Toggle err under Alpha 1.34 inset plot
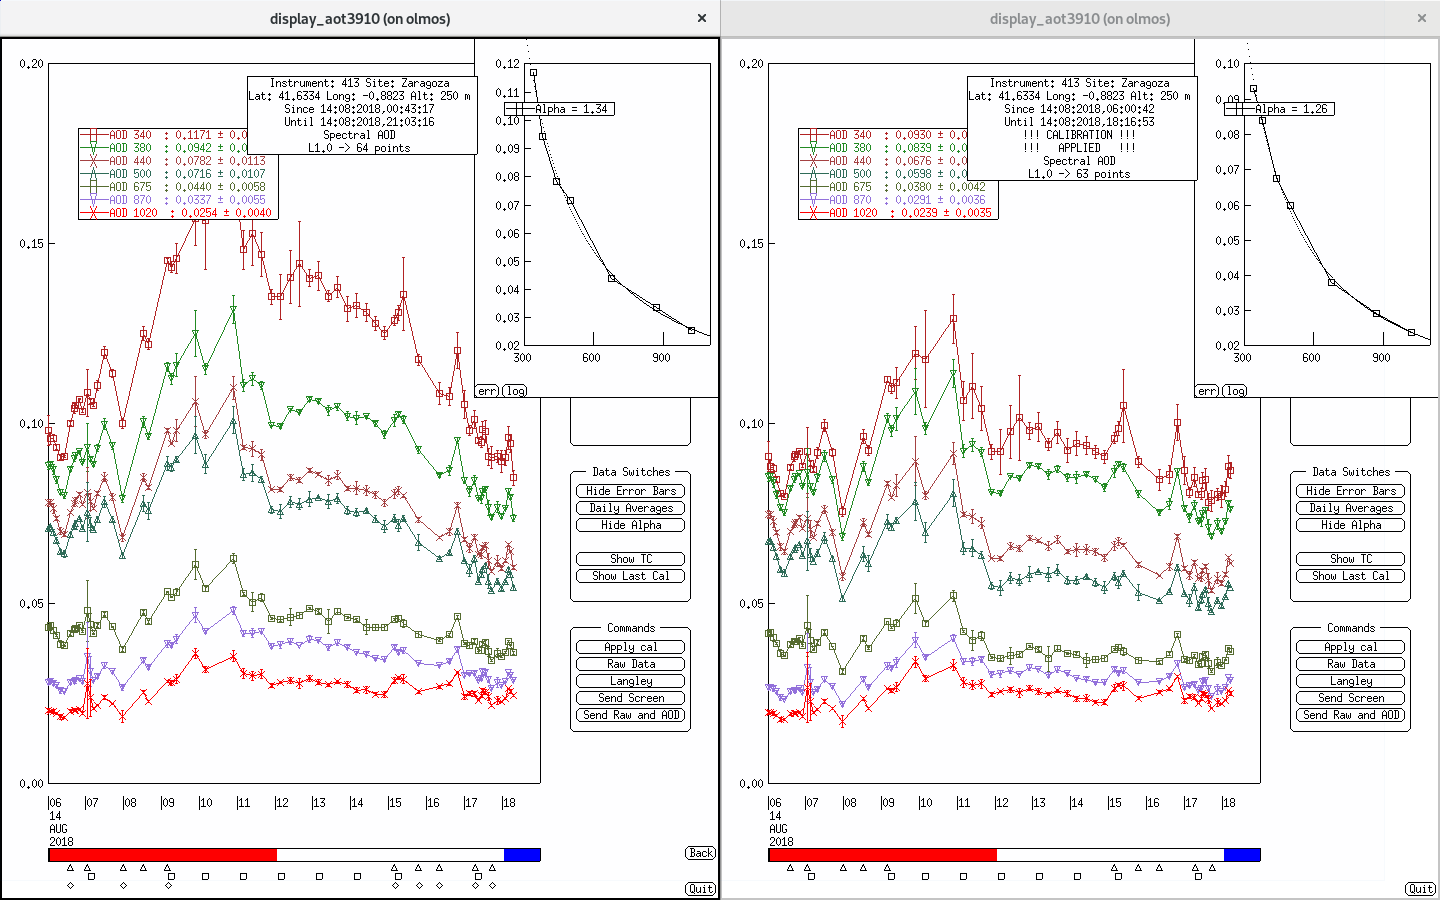Image resolution: width=1440 pixels, height=900 pixels. tap(487, 391)
